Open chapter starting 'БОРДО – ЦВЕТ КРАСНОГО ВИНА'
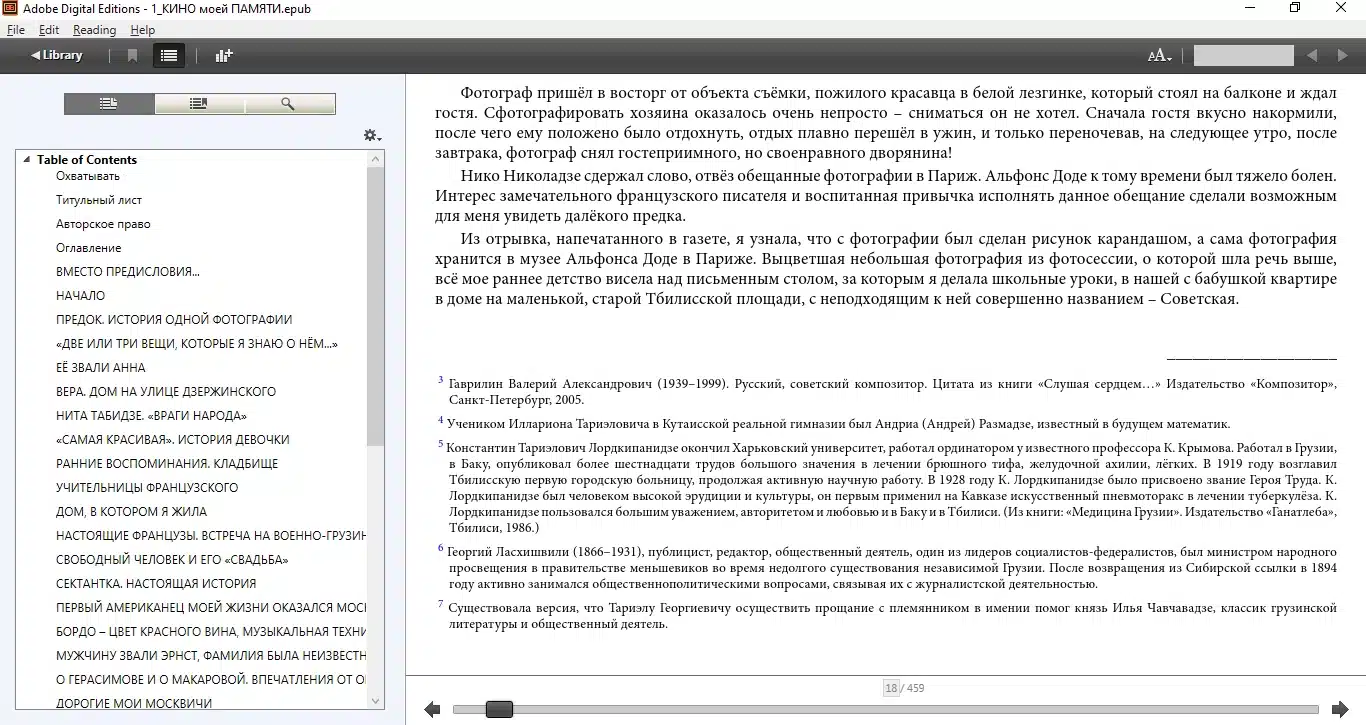 [x=211, y=632]
